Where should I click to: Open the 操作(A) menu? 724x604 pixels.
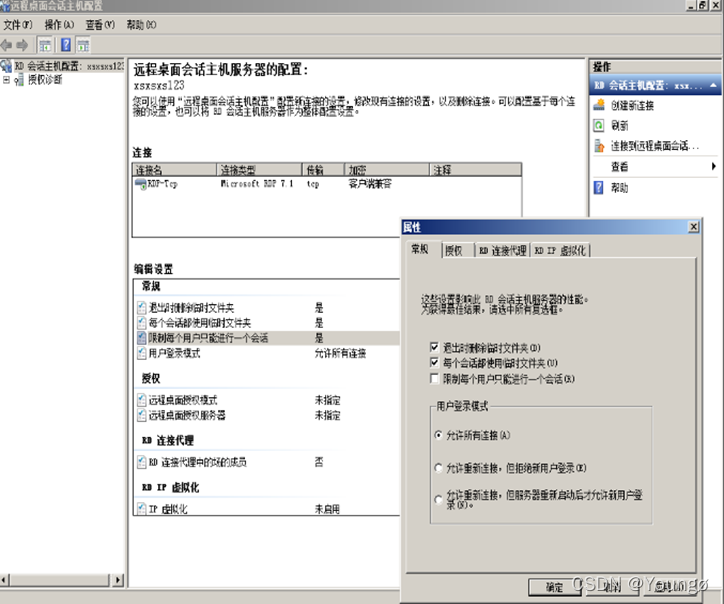click(x=59, y=25)
